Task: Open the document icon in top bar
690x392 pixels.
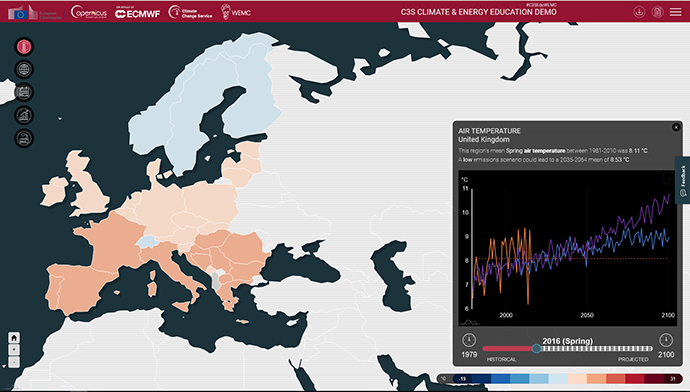Action: point(657,12)
